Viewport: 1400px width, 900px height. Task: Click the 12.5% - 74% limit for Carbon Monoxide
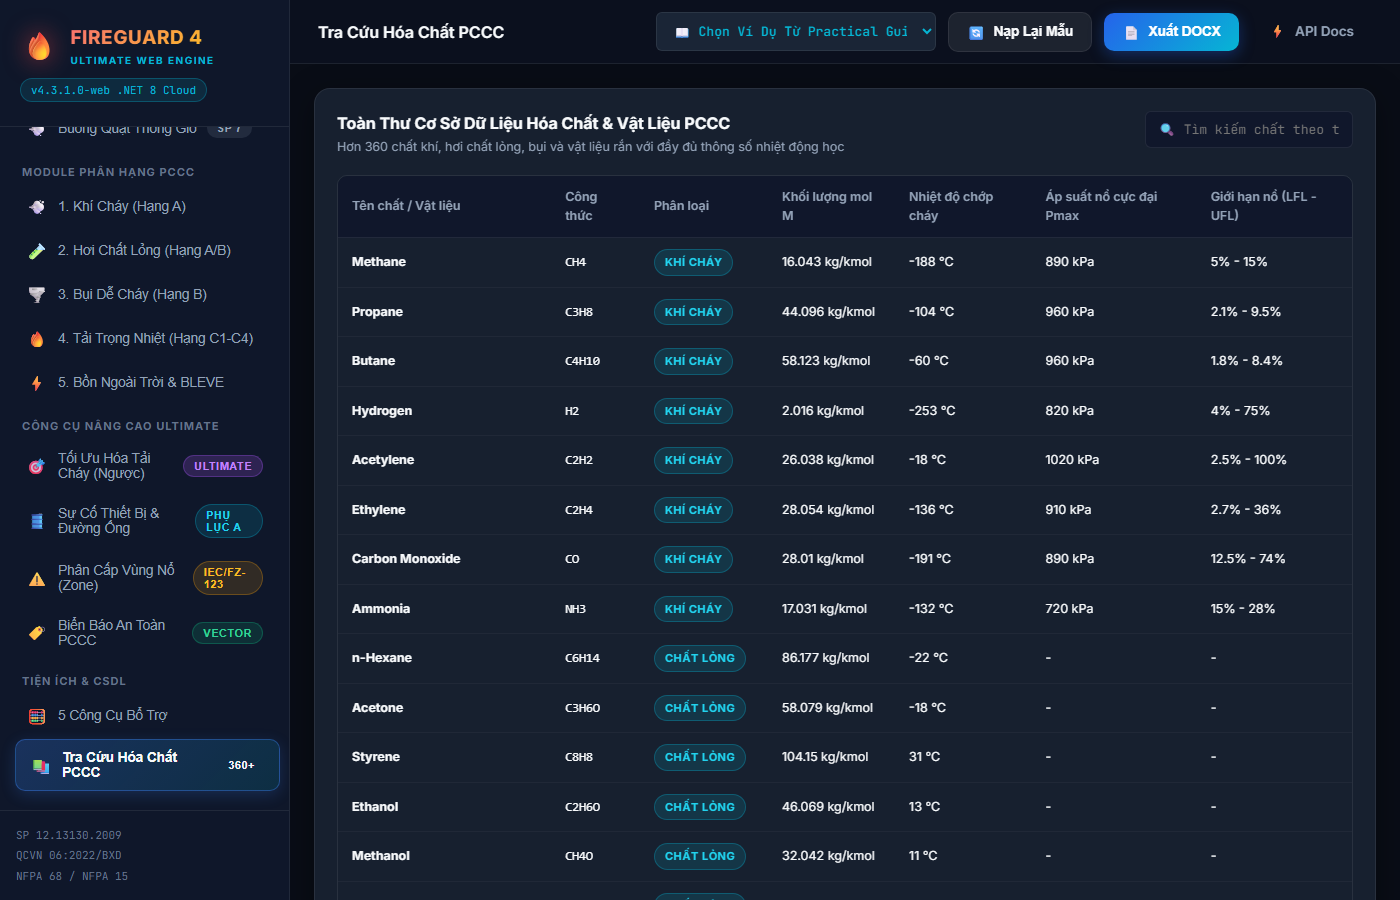click(x=1248, y=559)
